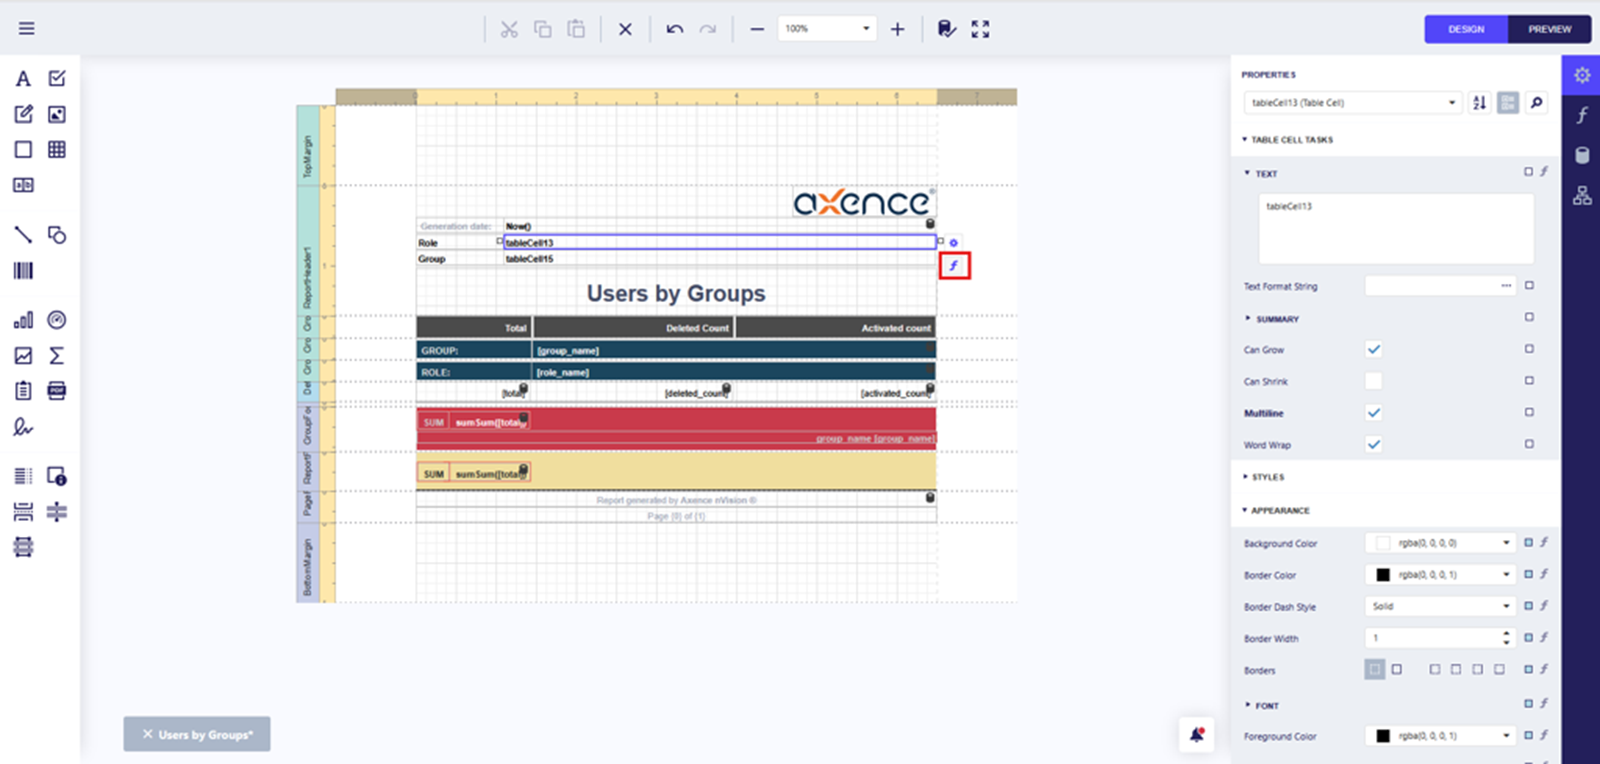The width and height of the screenshot is (1600, 764).
Task: Open the Field List database icon
Action: pyautogui.click(x=1582, y=155)
